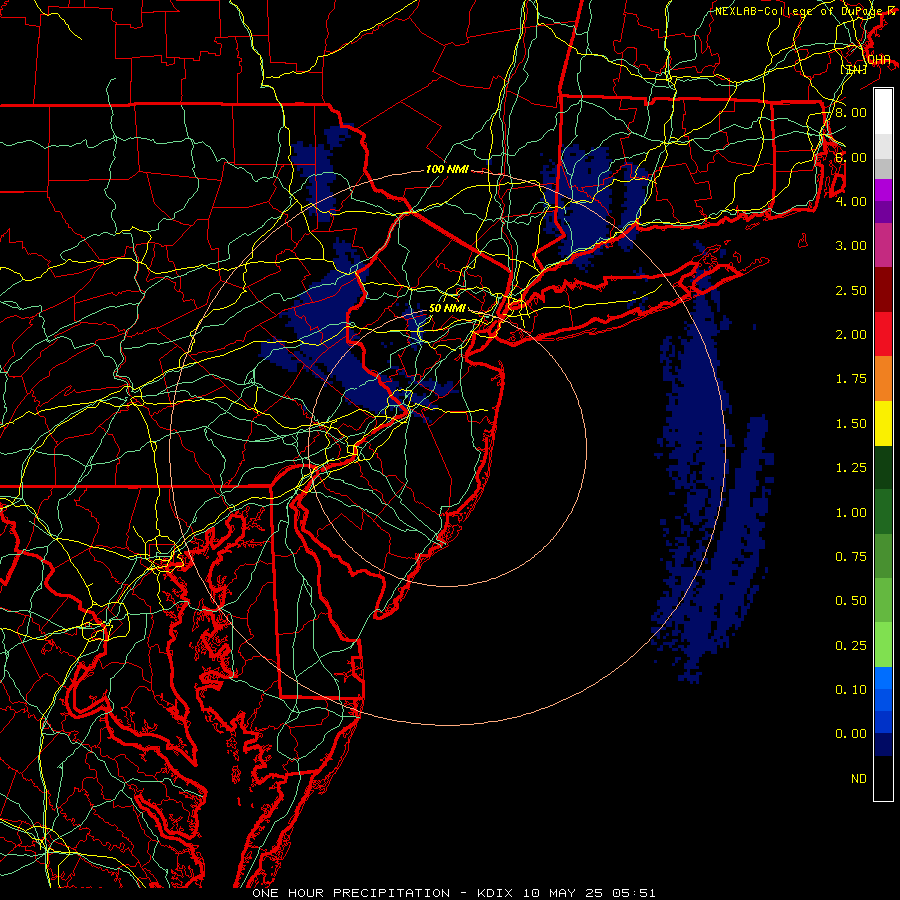Click the 6.00 legend value
This screenshot has height=900, width=900.
click(x=851, y=157)
